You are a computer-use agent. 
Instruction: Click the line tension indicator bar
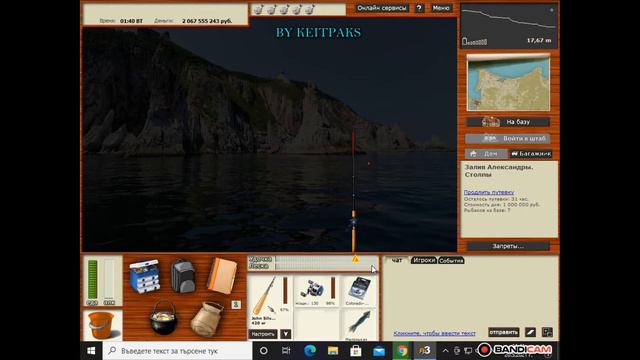click(x=327, y=266)
